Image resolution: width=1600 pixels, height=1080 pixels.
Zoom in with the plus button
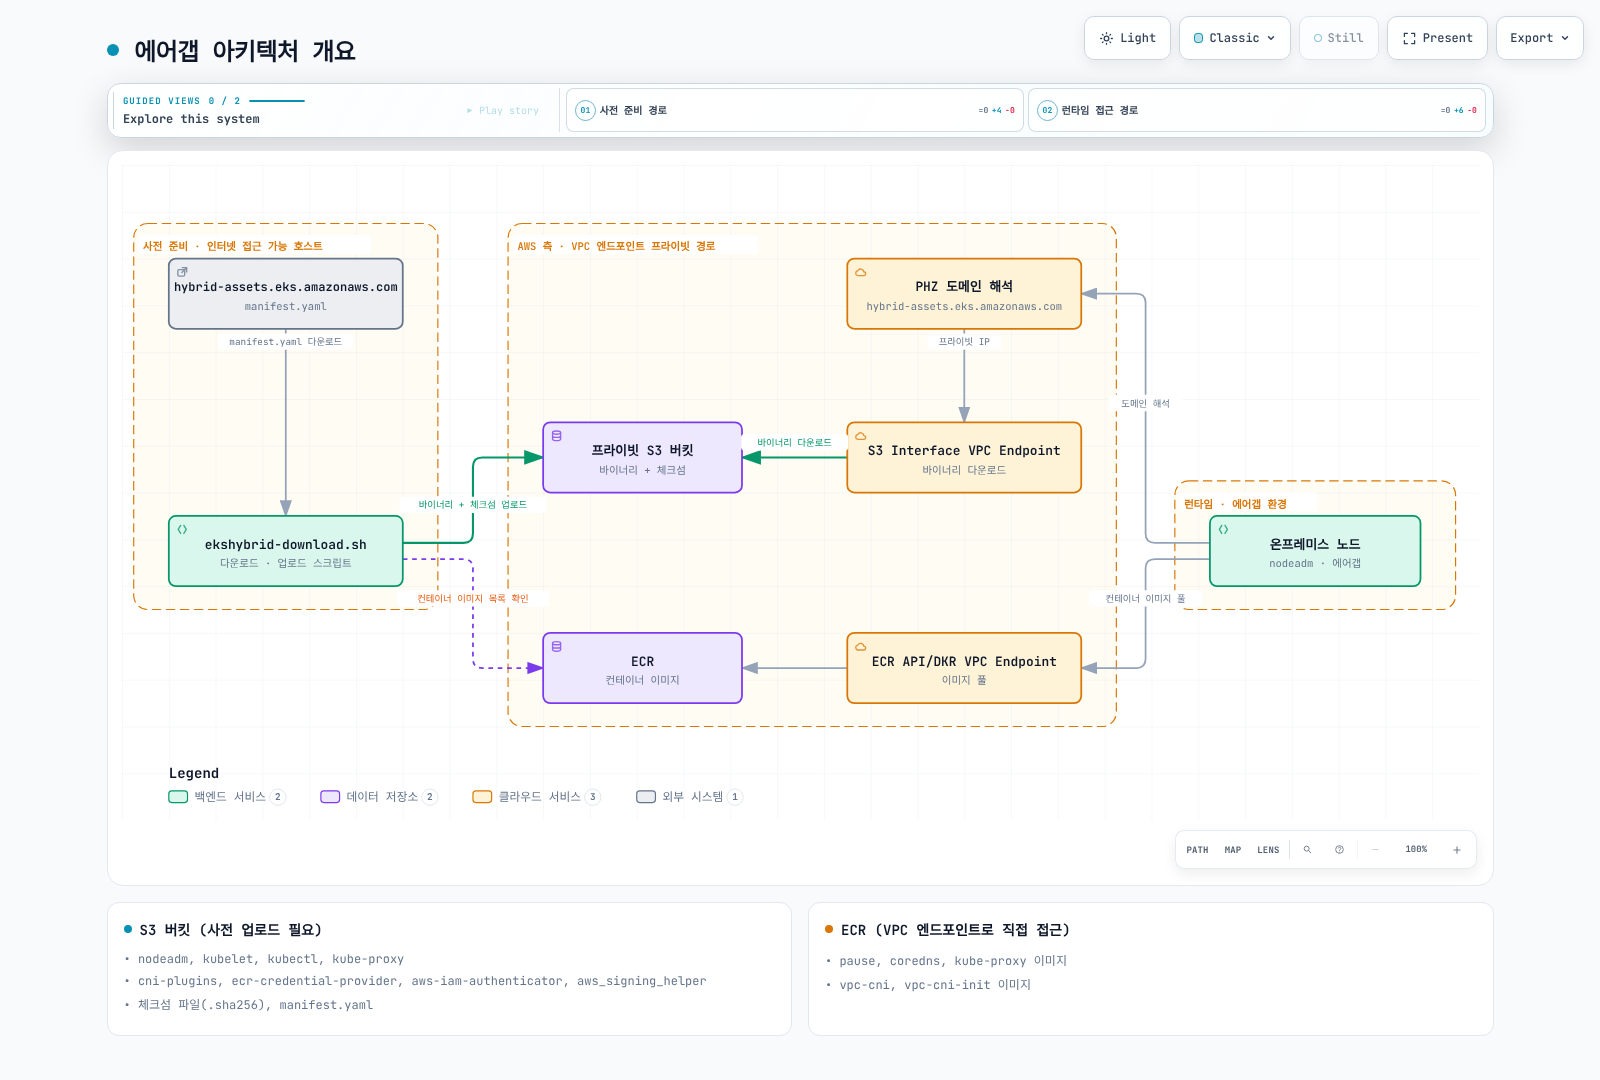tap(1457, 850)
